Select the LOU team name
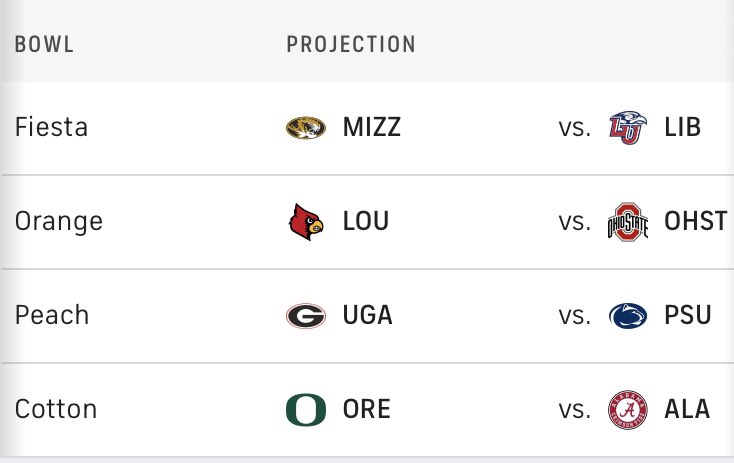This screenshot has width=734, height=463. tap(366, 221)
